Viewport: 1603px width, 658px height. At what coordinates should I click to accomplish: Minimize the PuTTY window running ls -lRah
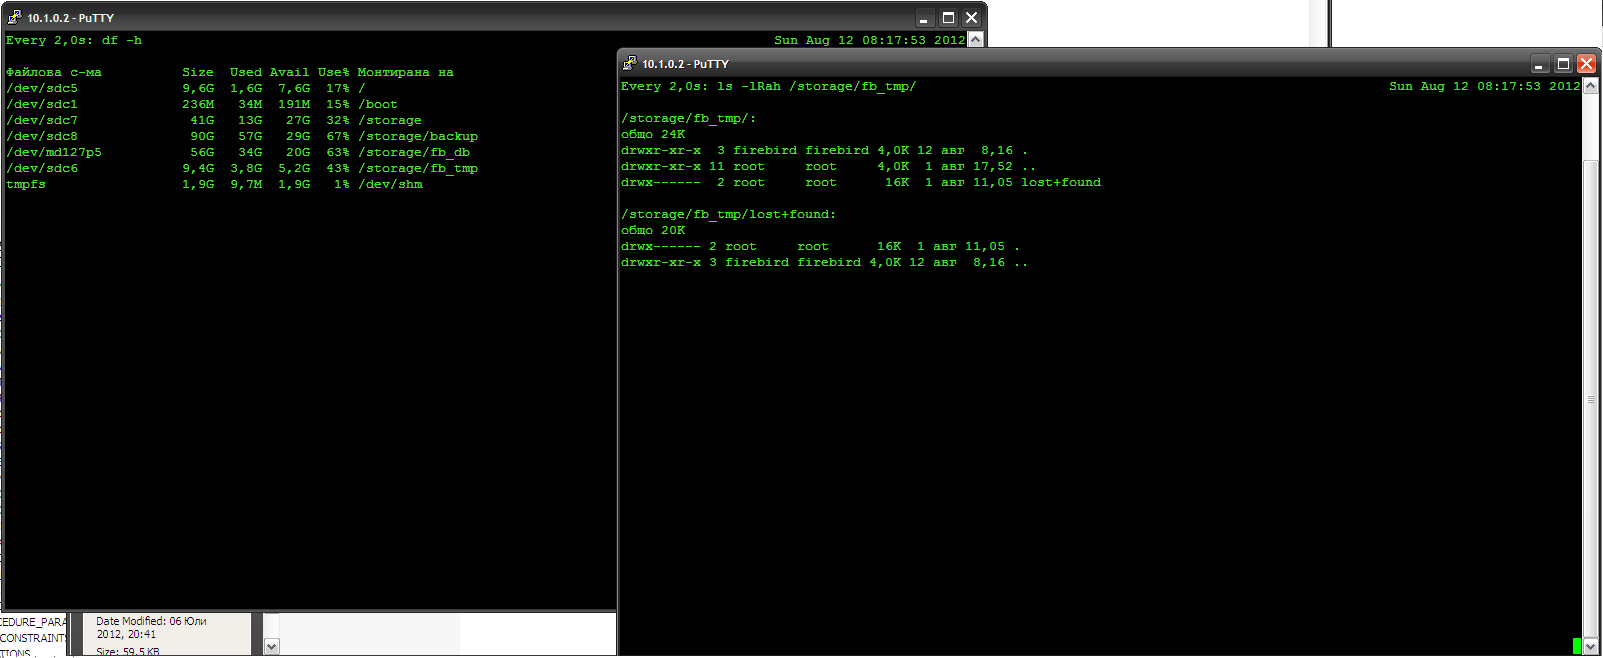coord(1539,64)
